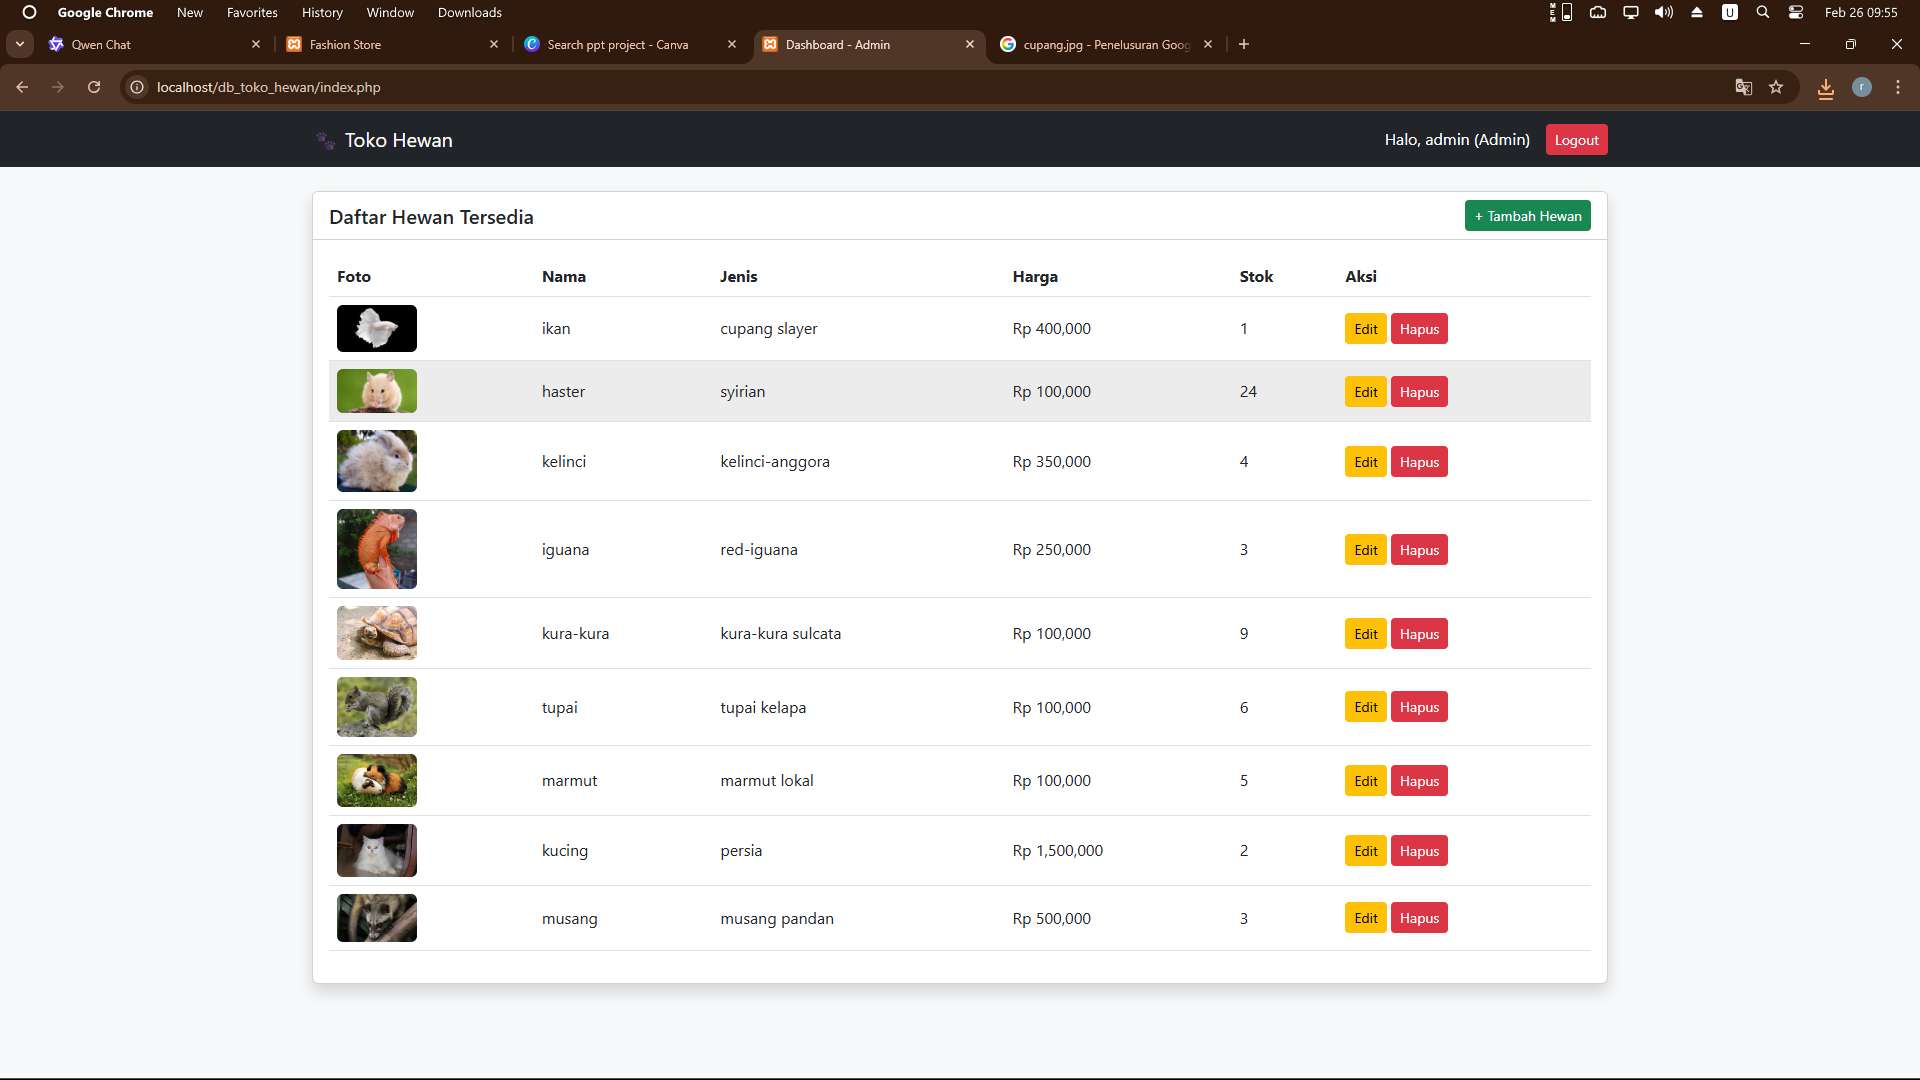
Task: Click the Tambah Hewan button
Action: click(x=1527, y=216)
